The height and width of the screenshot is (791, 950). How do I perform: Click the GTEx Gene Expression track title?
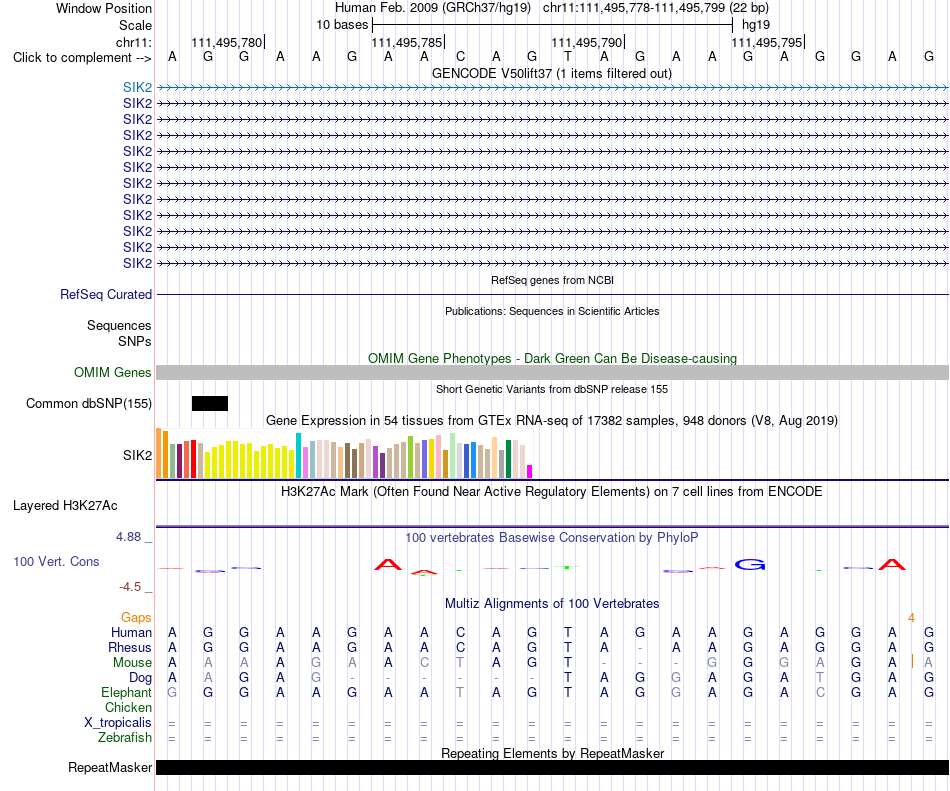tap(552, 420)
